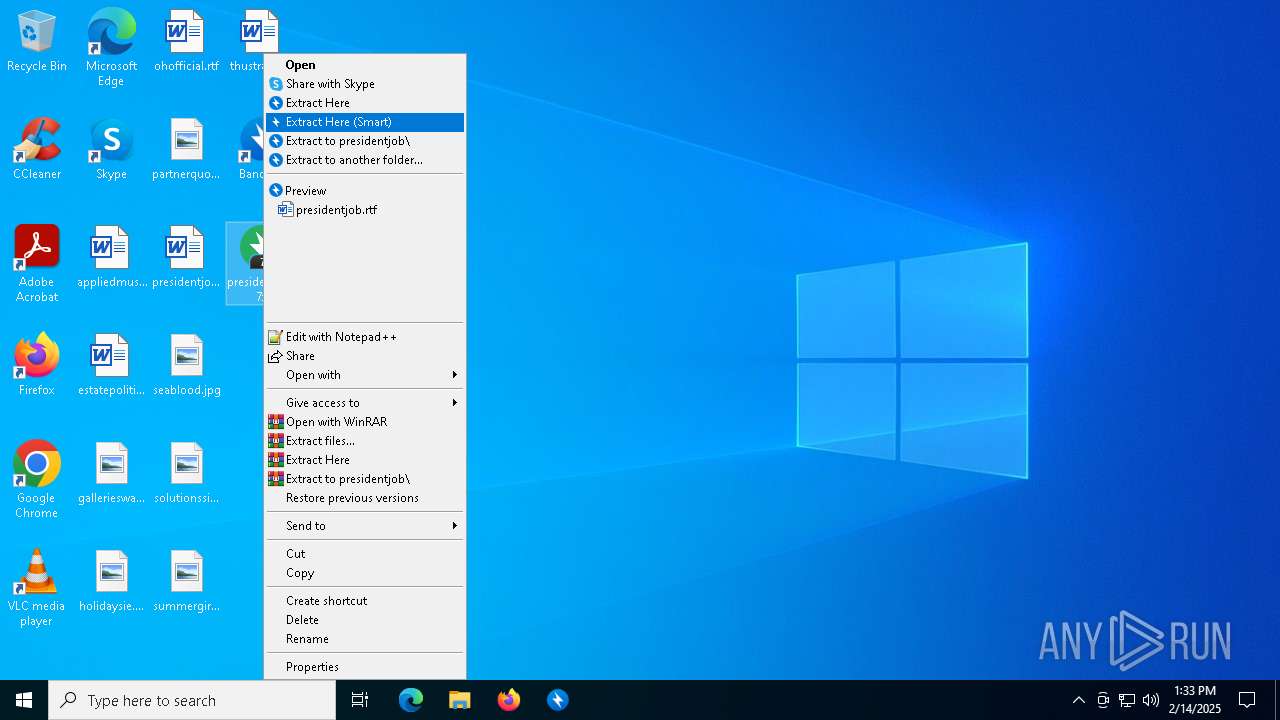
Task: Choose WinRAR Extract files...
Action: pos(365,441)
